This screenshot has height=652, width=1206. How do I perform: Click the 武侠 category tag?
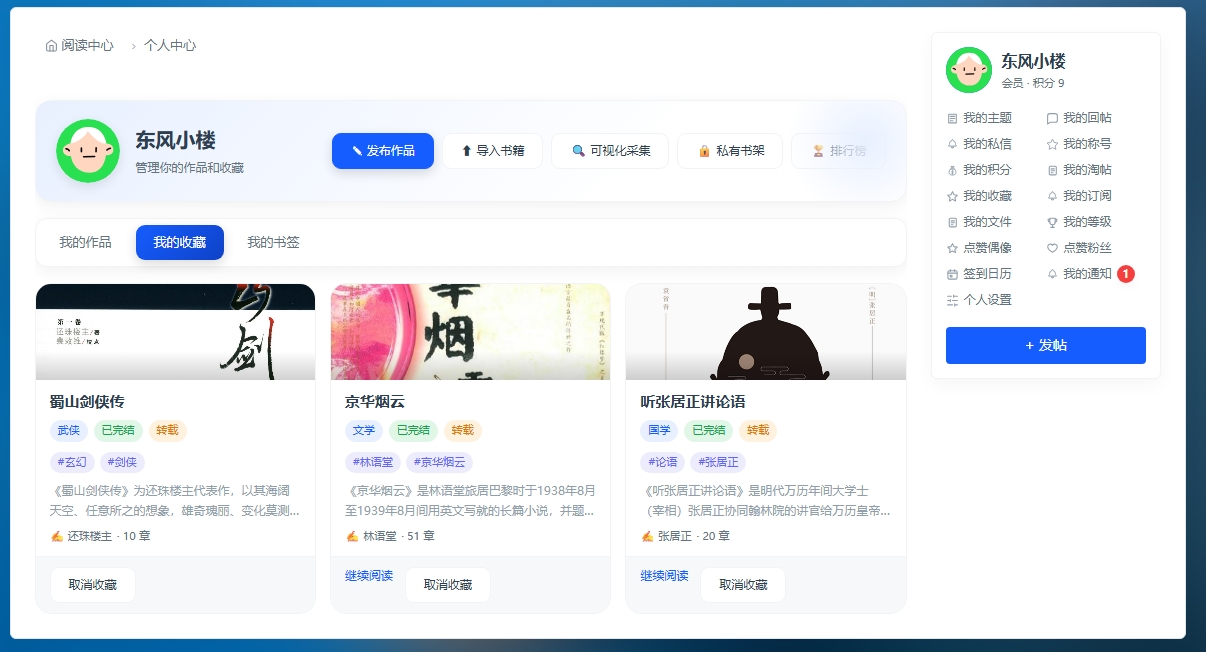(69, 431)
